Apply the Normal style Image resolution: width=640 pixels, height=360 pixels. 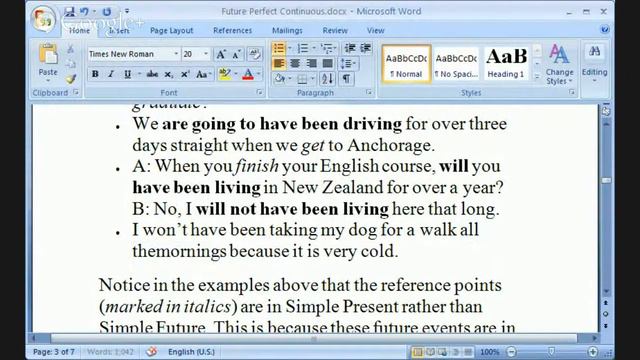(x=406, y=64)
